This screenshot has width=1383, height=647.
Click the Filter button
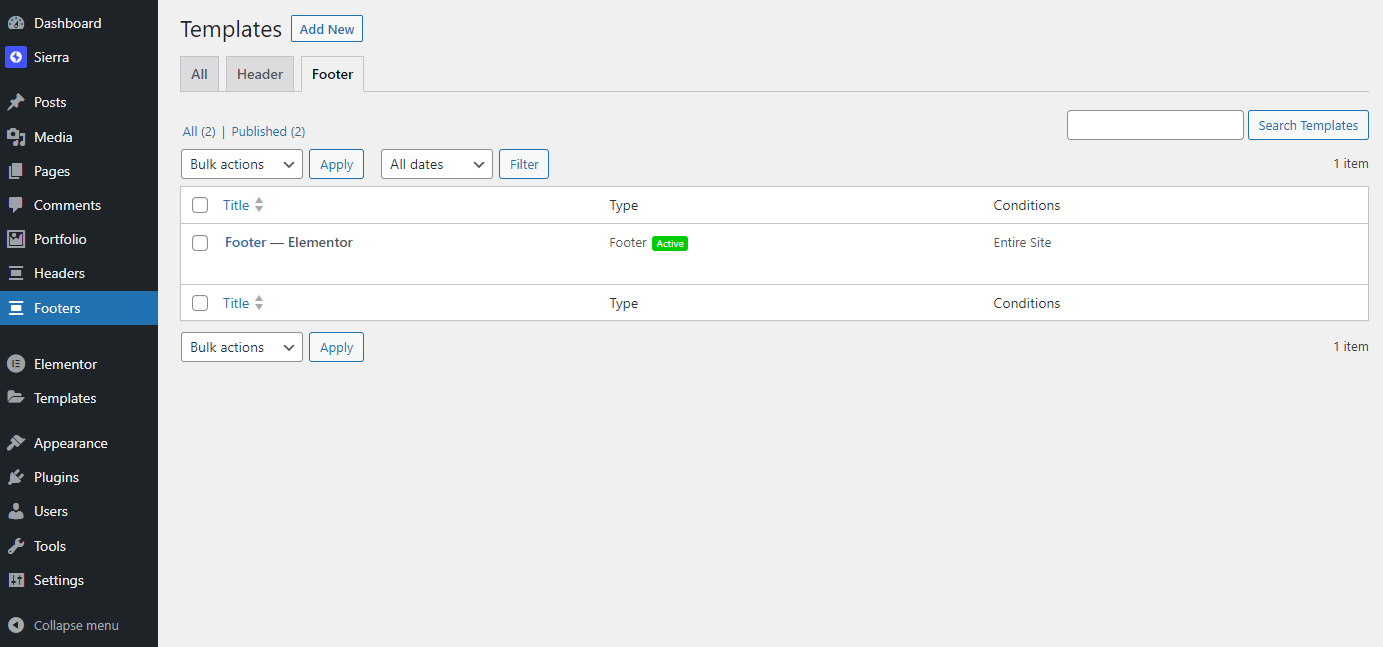click(524, 164)
